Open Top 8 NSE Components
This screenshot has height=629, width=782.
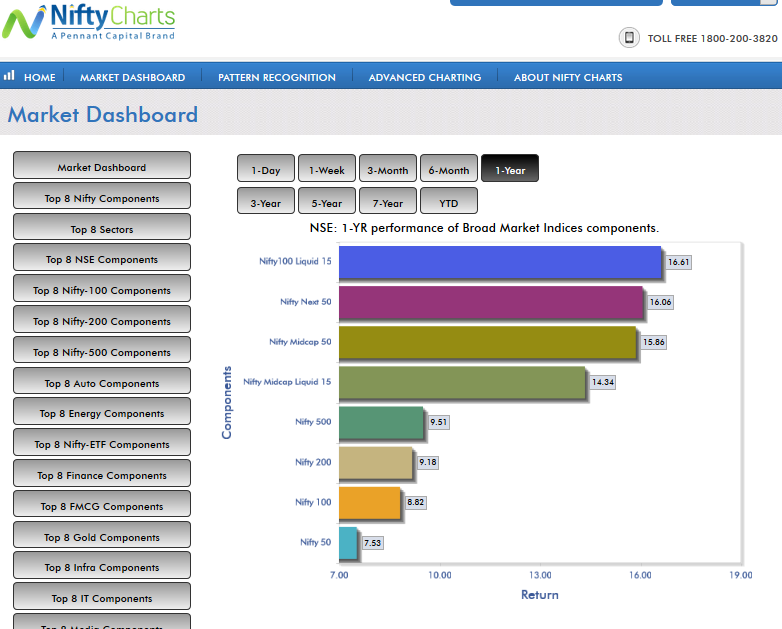[x=102, y=257]
